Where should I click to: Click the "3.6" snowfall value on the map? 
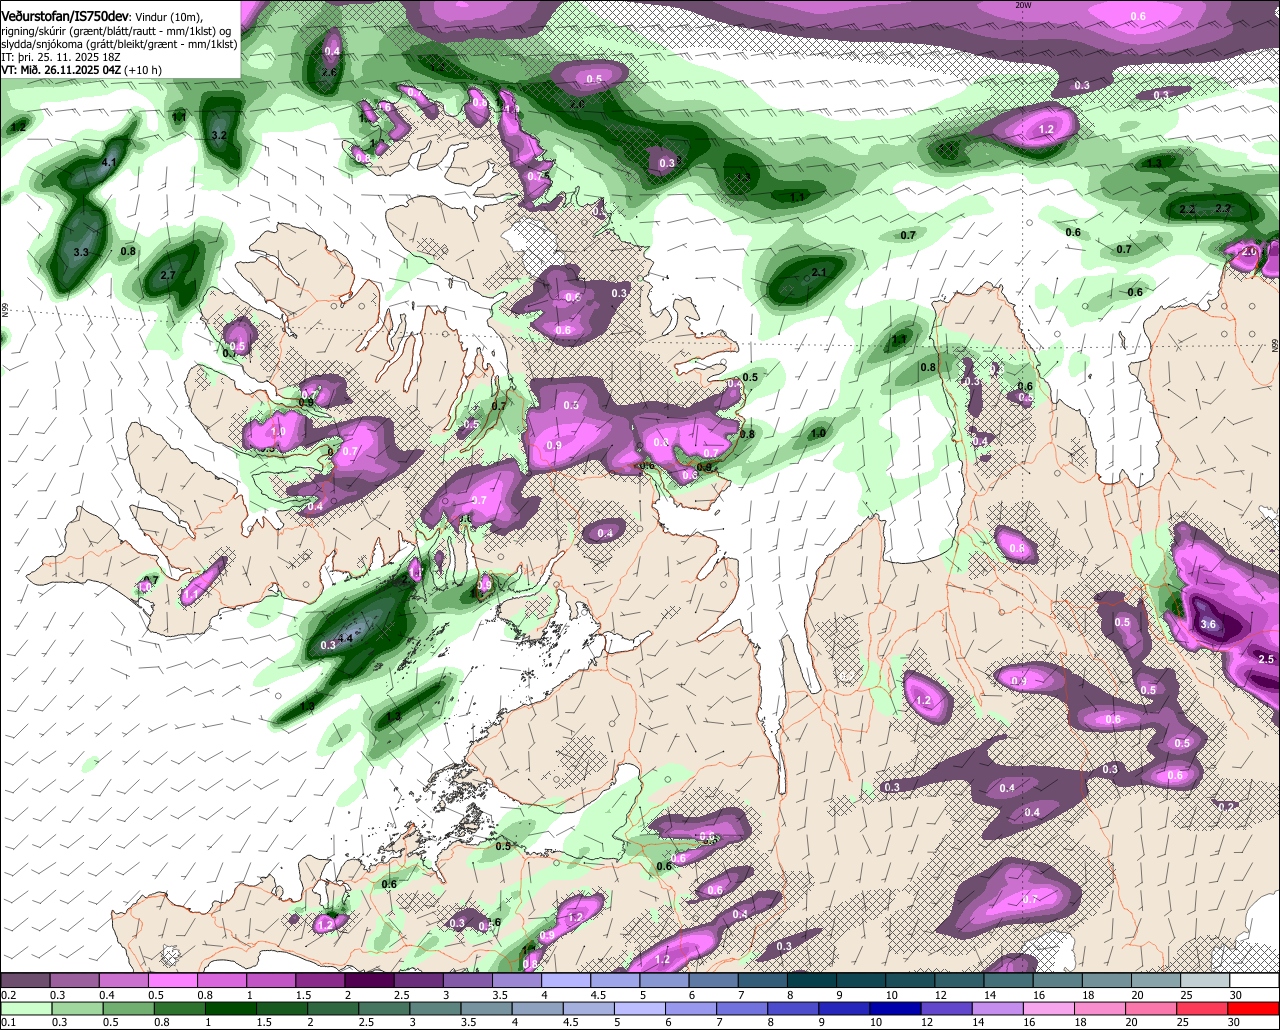(x=1208, y=625)
